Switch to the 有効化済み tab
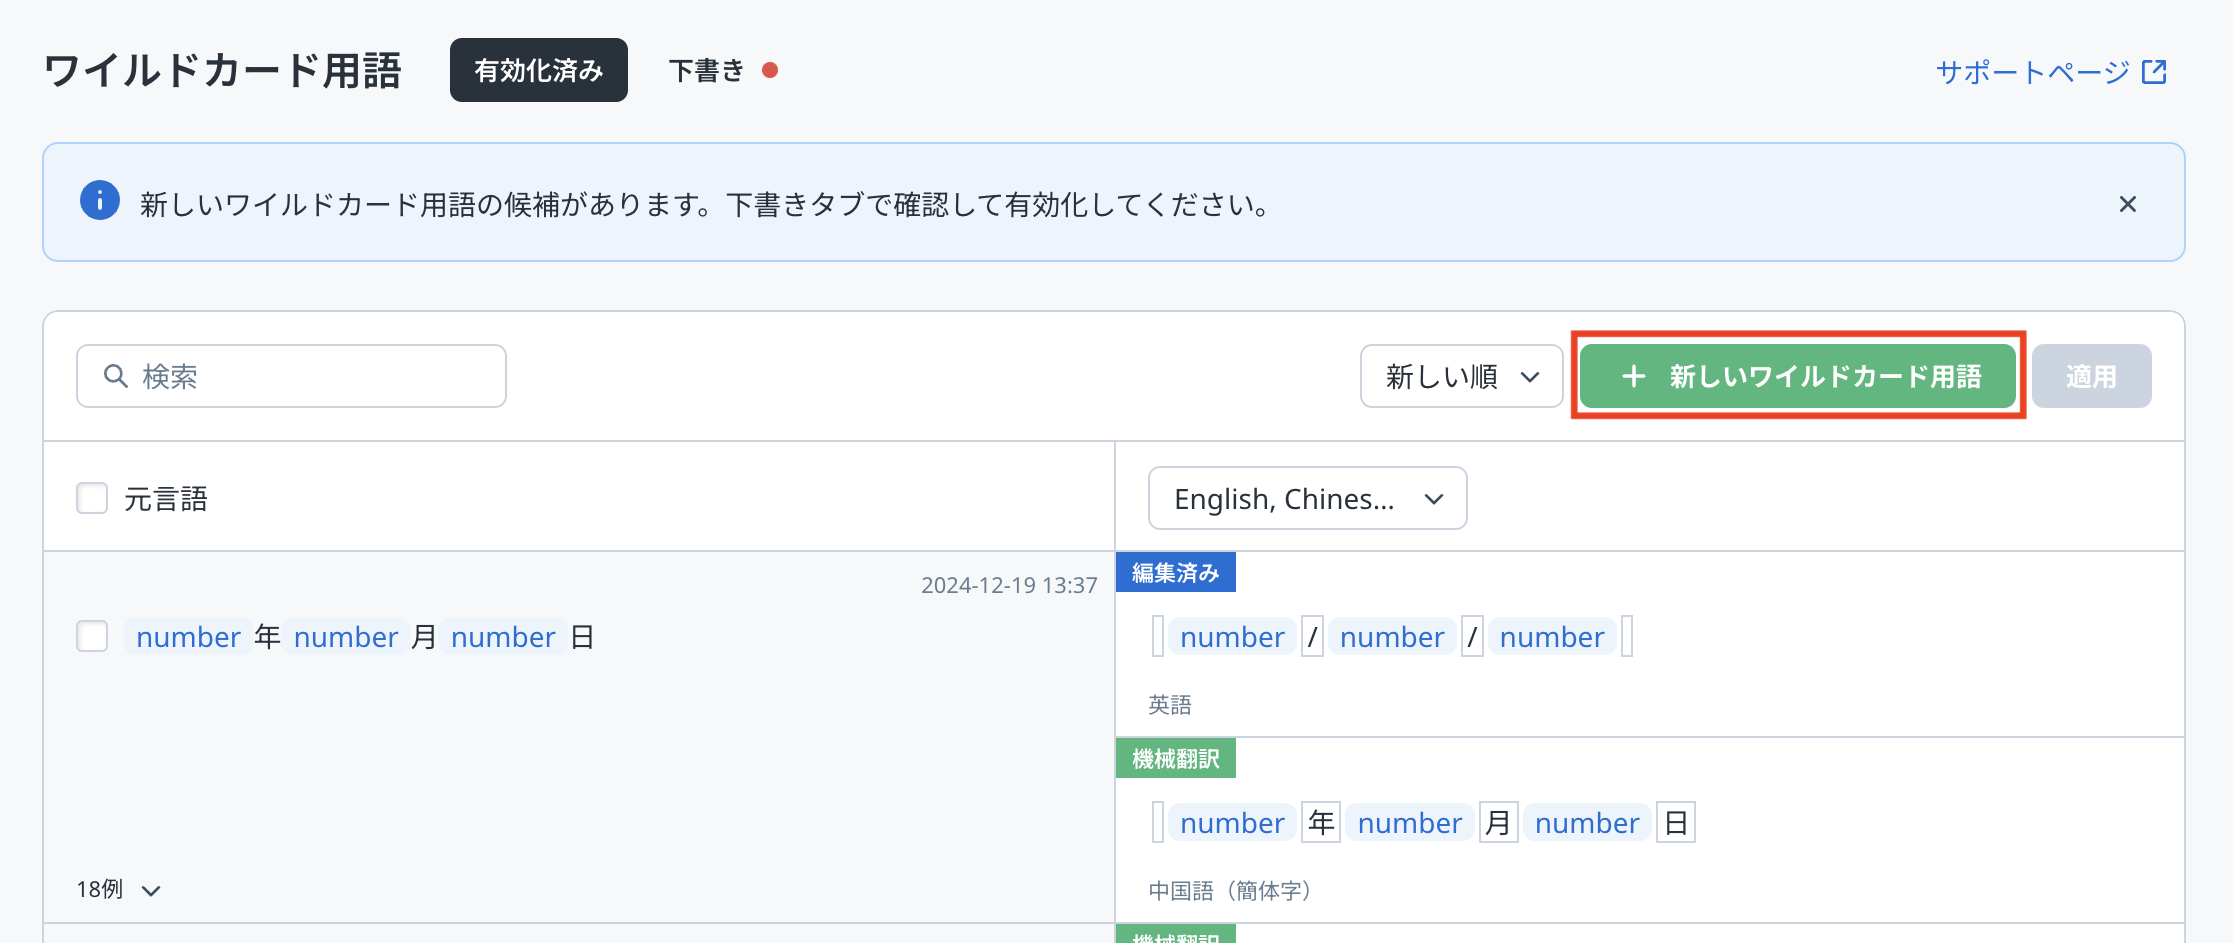 click(538, 70)
